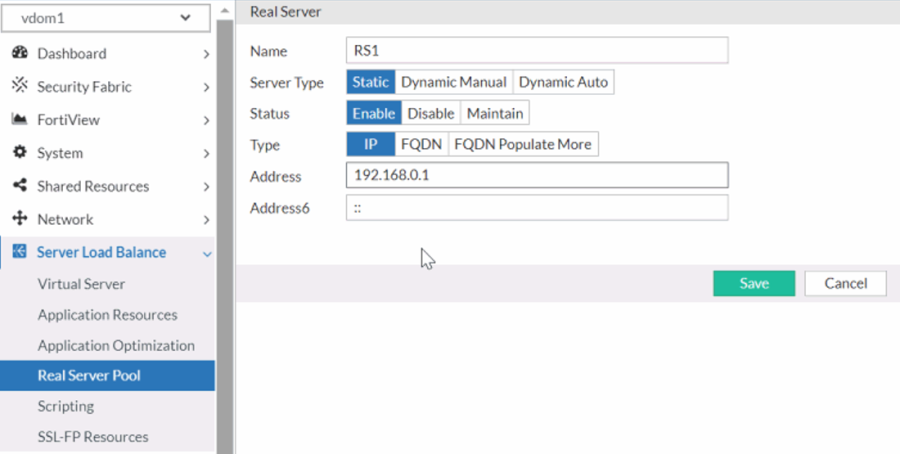Expand the Network menu chevron
900x454 pixels.
click(x=206, y=220)
